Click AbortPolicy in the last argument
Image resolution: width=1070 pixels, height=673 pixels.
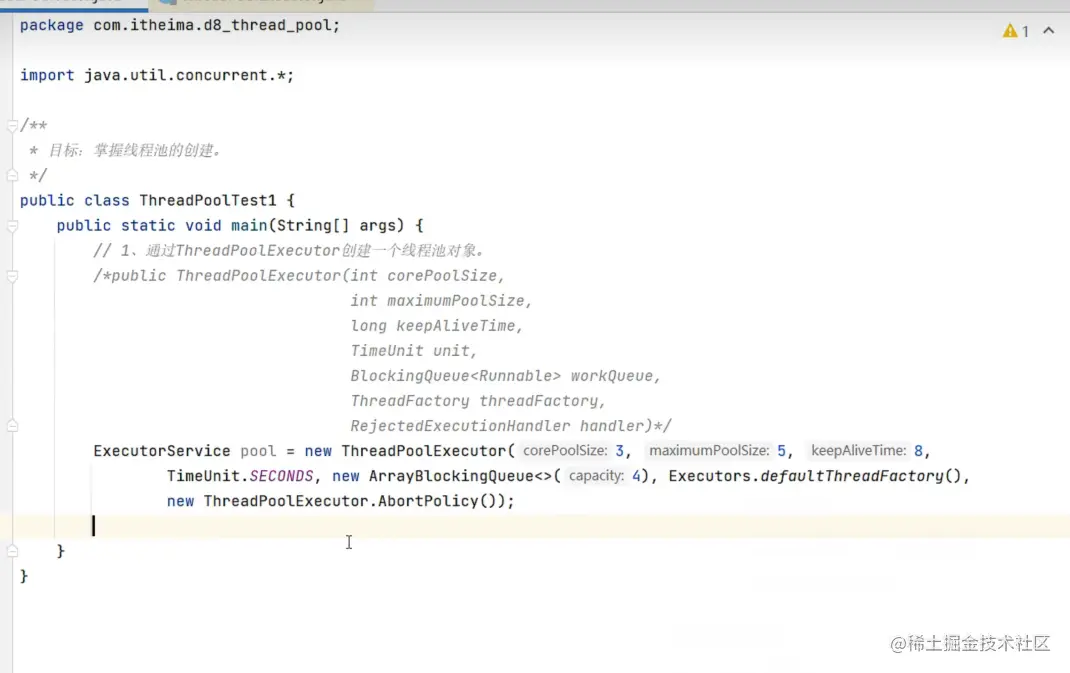tap(428, 501)
